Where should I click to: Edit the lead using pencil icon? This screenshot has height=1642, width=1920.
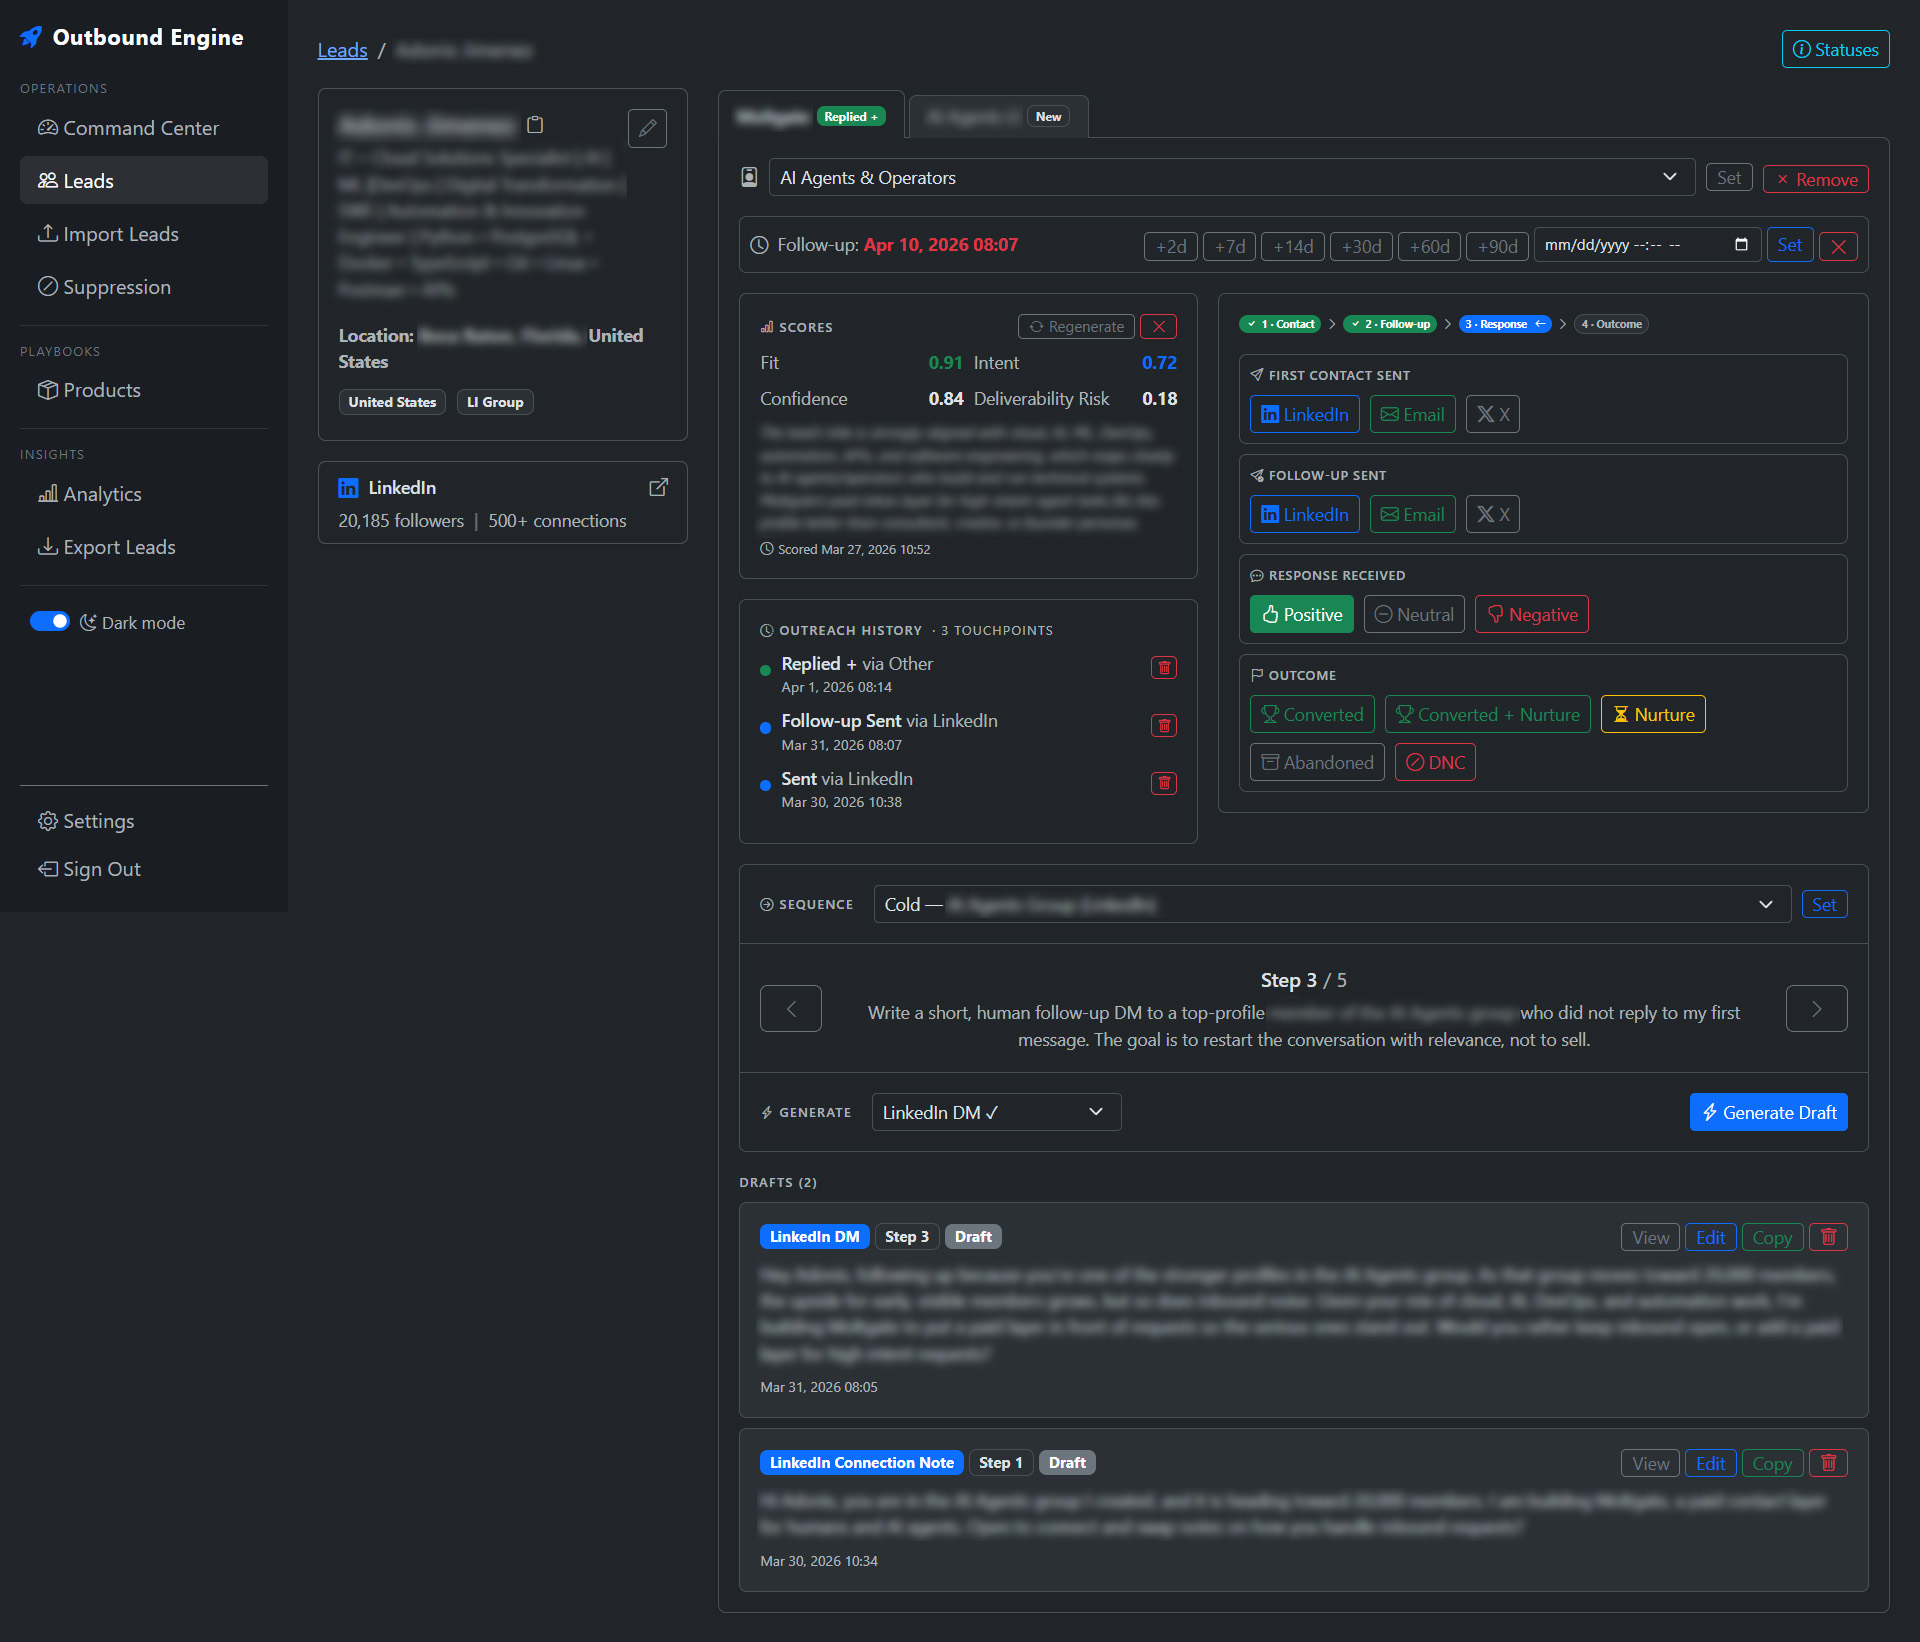647,129
